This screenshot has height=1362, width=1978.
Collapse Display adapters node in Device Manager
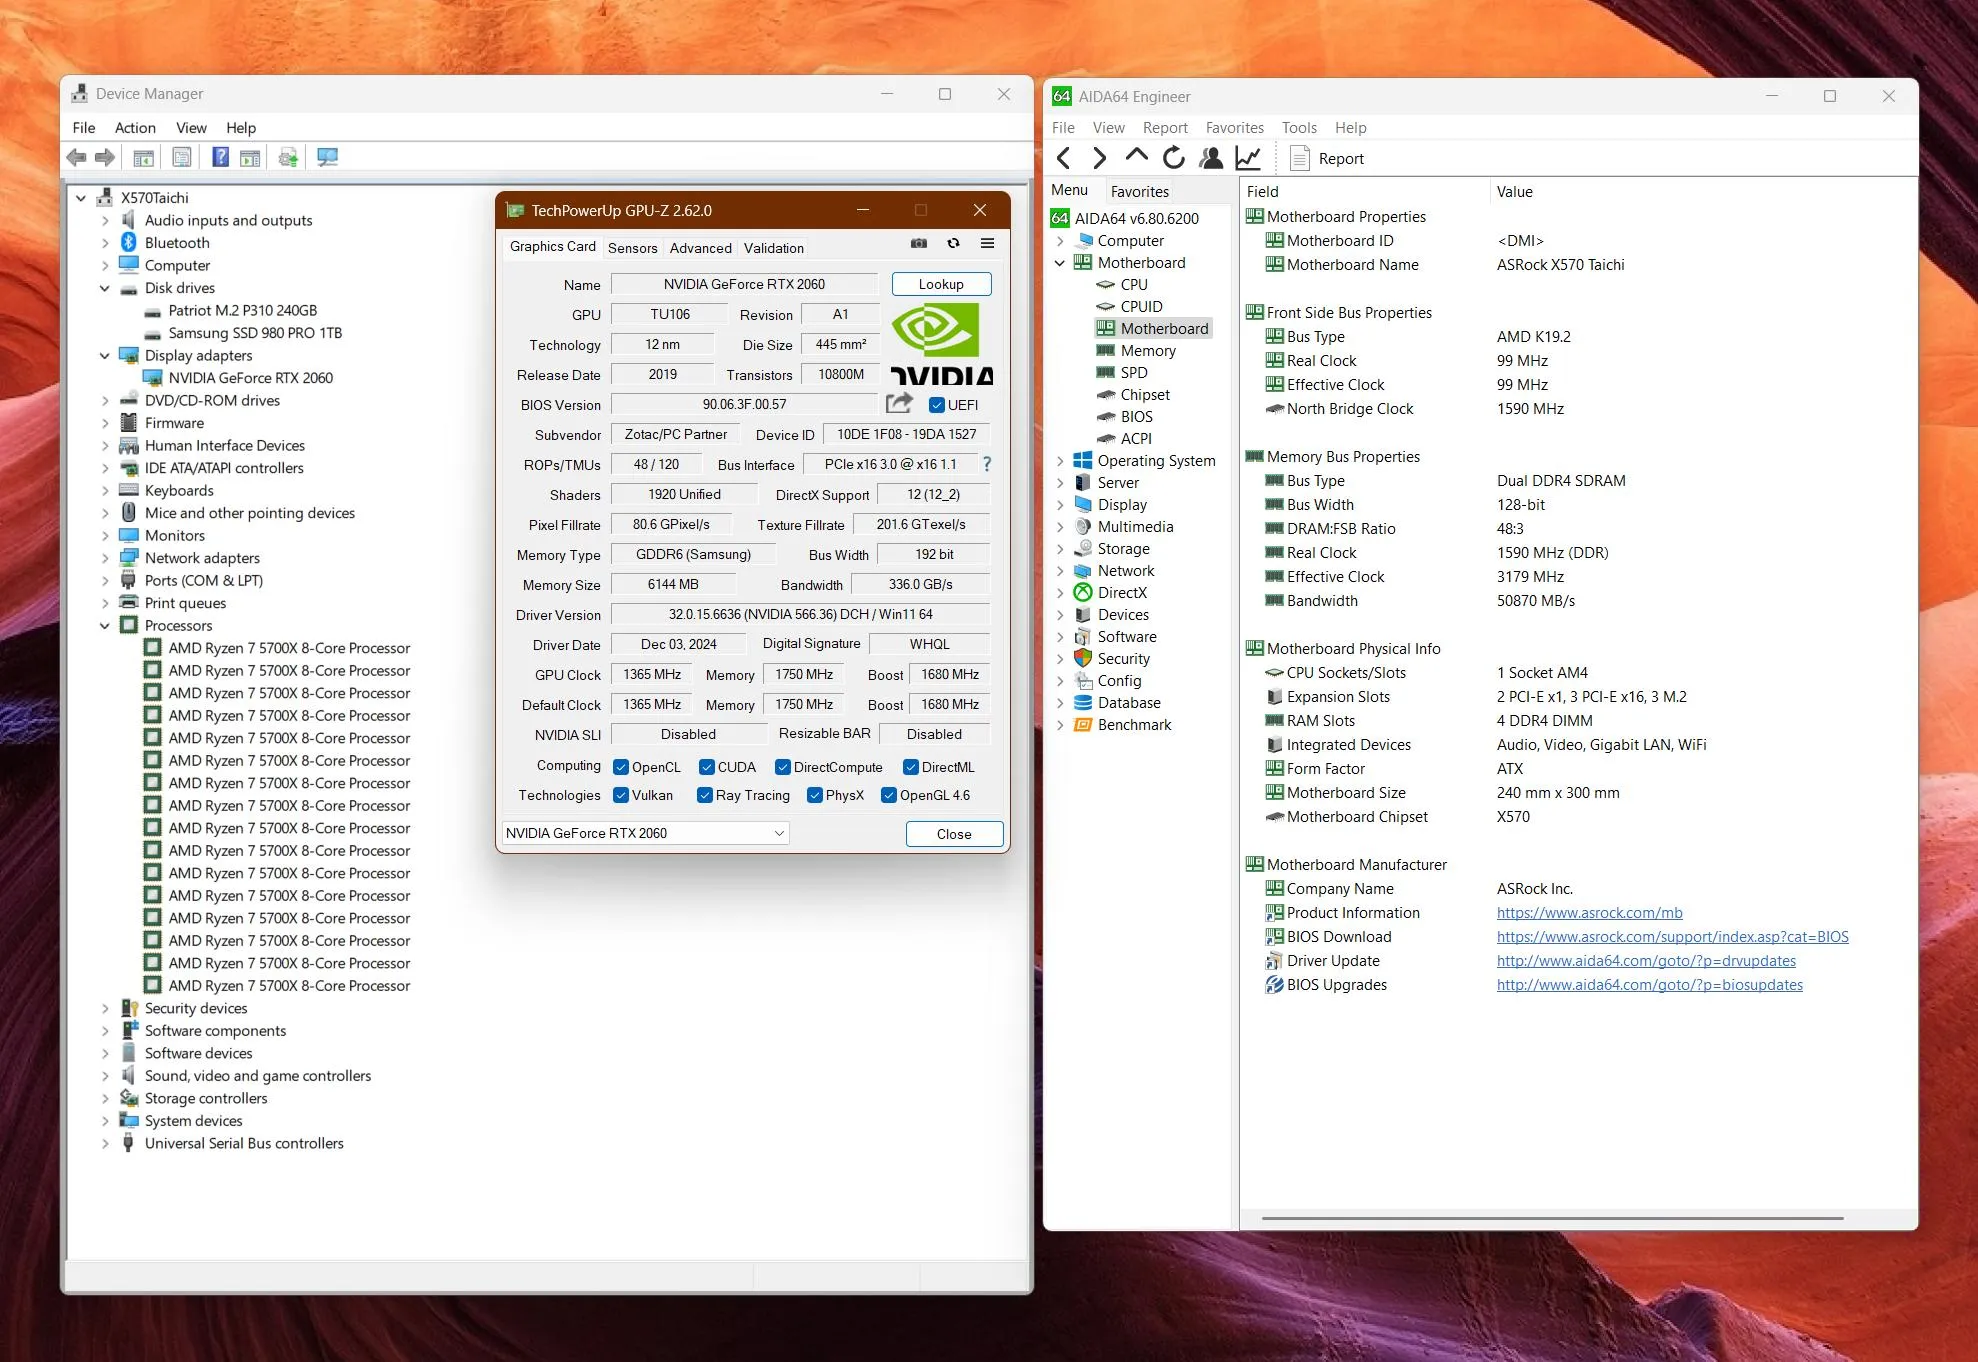104,356
